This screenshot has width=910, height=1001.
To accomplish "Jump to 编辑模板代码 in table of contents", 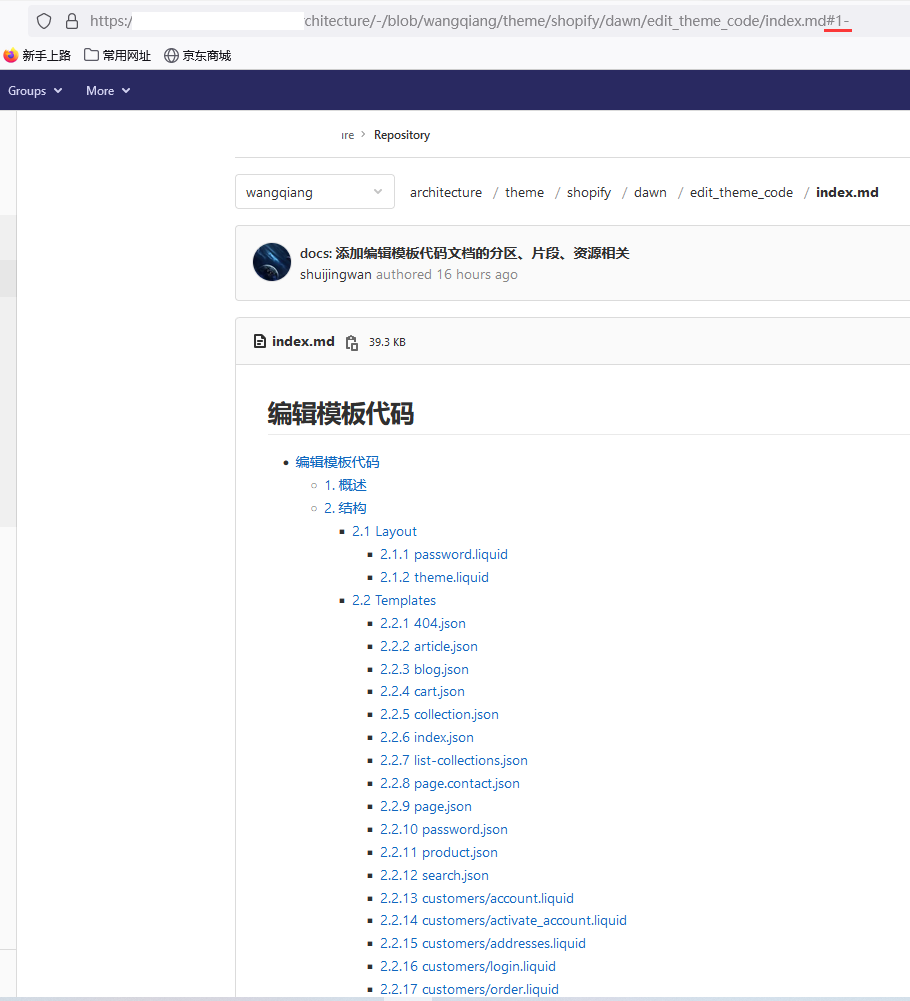I will click(337, 462).
